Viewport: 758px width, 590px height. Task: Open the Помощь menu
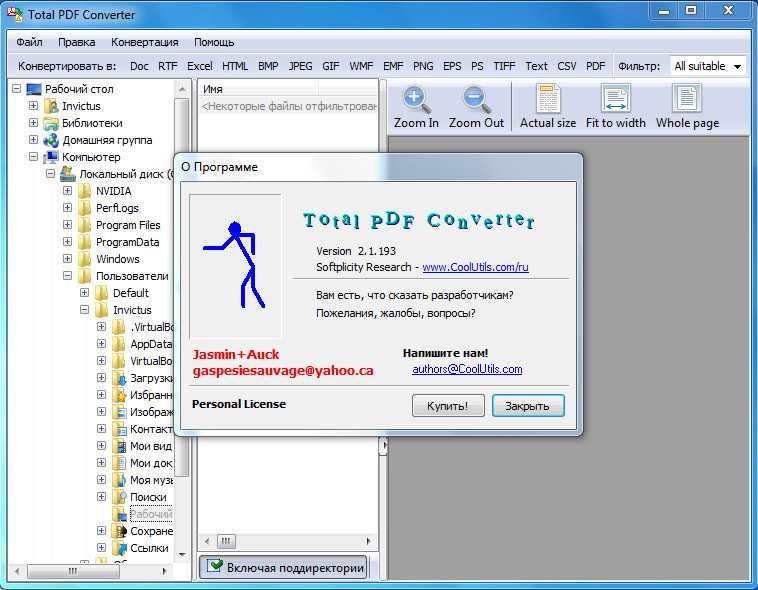point(214,43)
